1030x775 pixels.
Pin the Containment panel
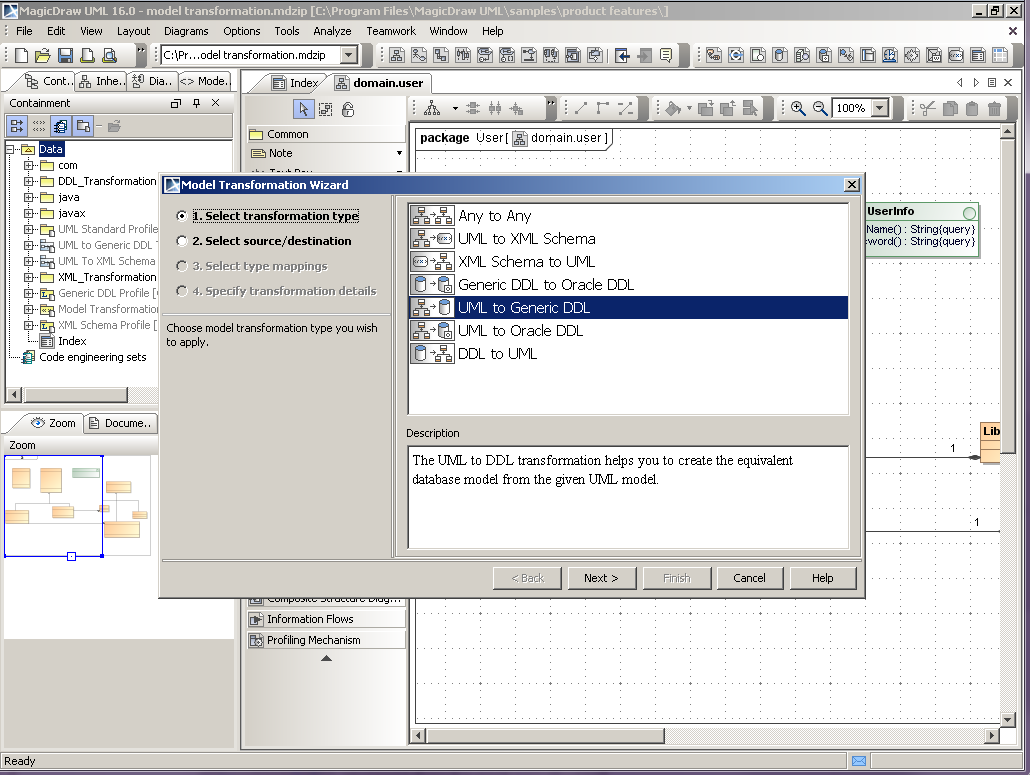click(x=196, y=103)
